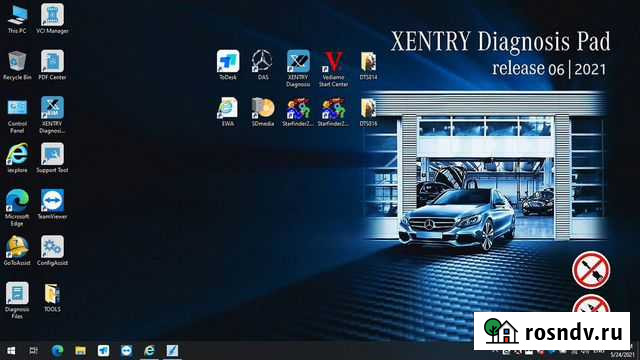Select the Diagnosis Files icon

point(17,301)
